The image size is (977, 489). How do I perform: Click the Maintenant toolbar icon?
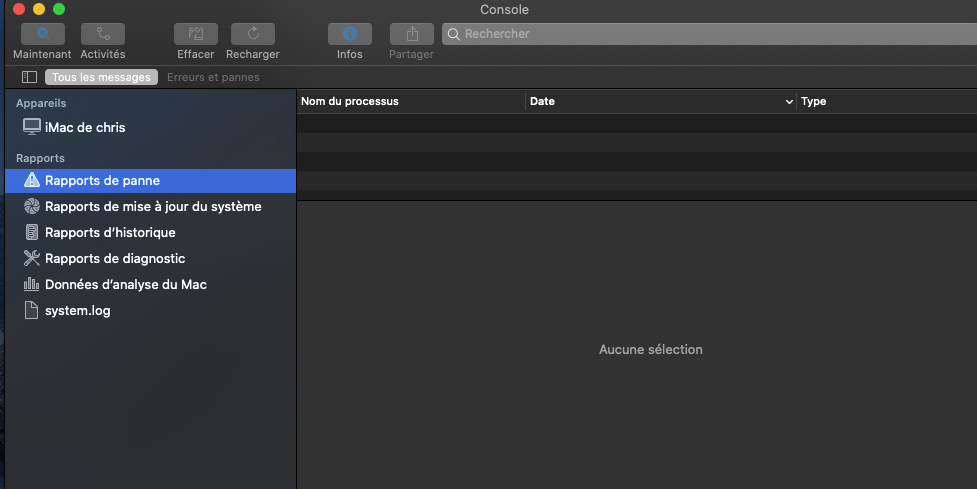[x=43, y=34]
